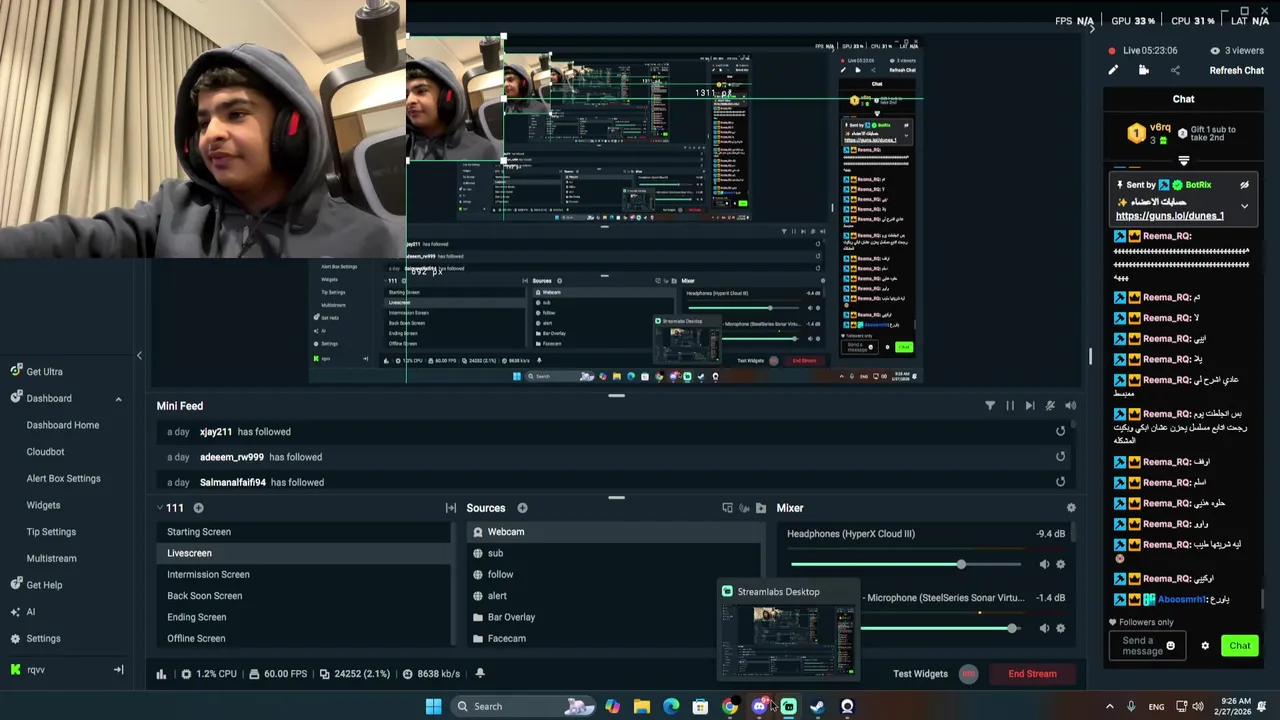
Task: Click the green Chat send button
Action: coord(1239,646)
